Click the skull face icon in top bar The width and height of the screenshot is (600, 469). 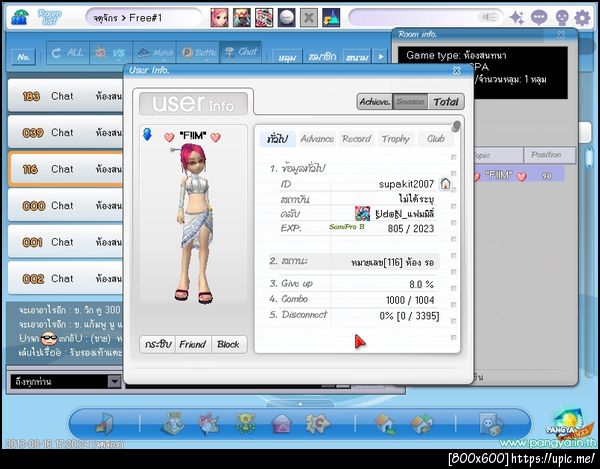pyautogui.click(x=561, y=18)
